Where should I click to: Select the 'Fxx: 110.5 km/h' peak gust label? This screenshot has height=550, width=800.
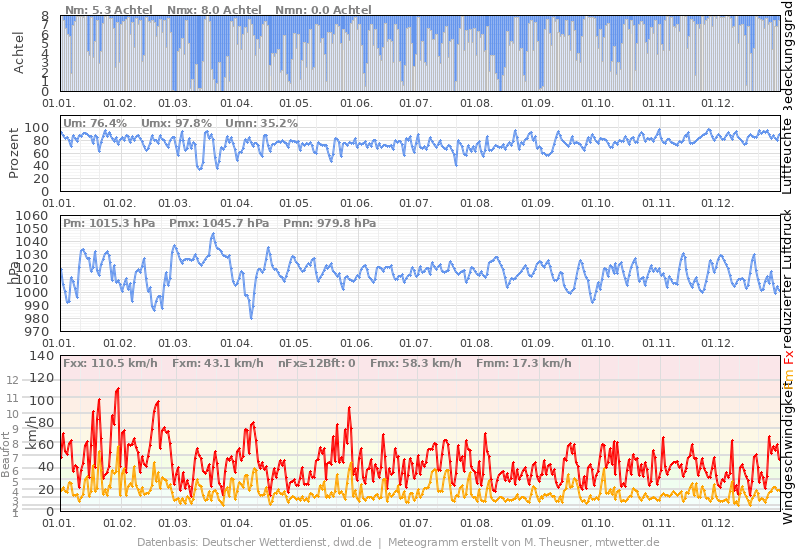coord(110,363)
